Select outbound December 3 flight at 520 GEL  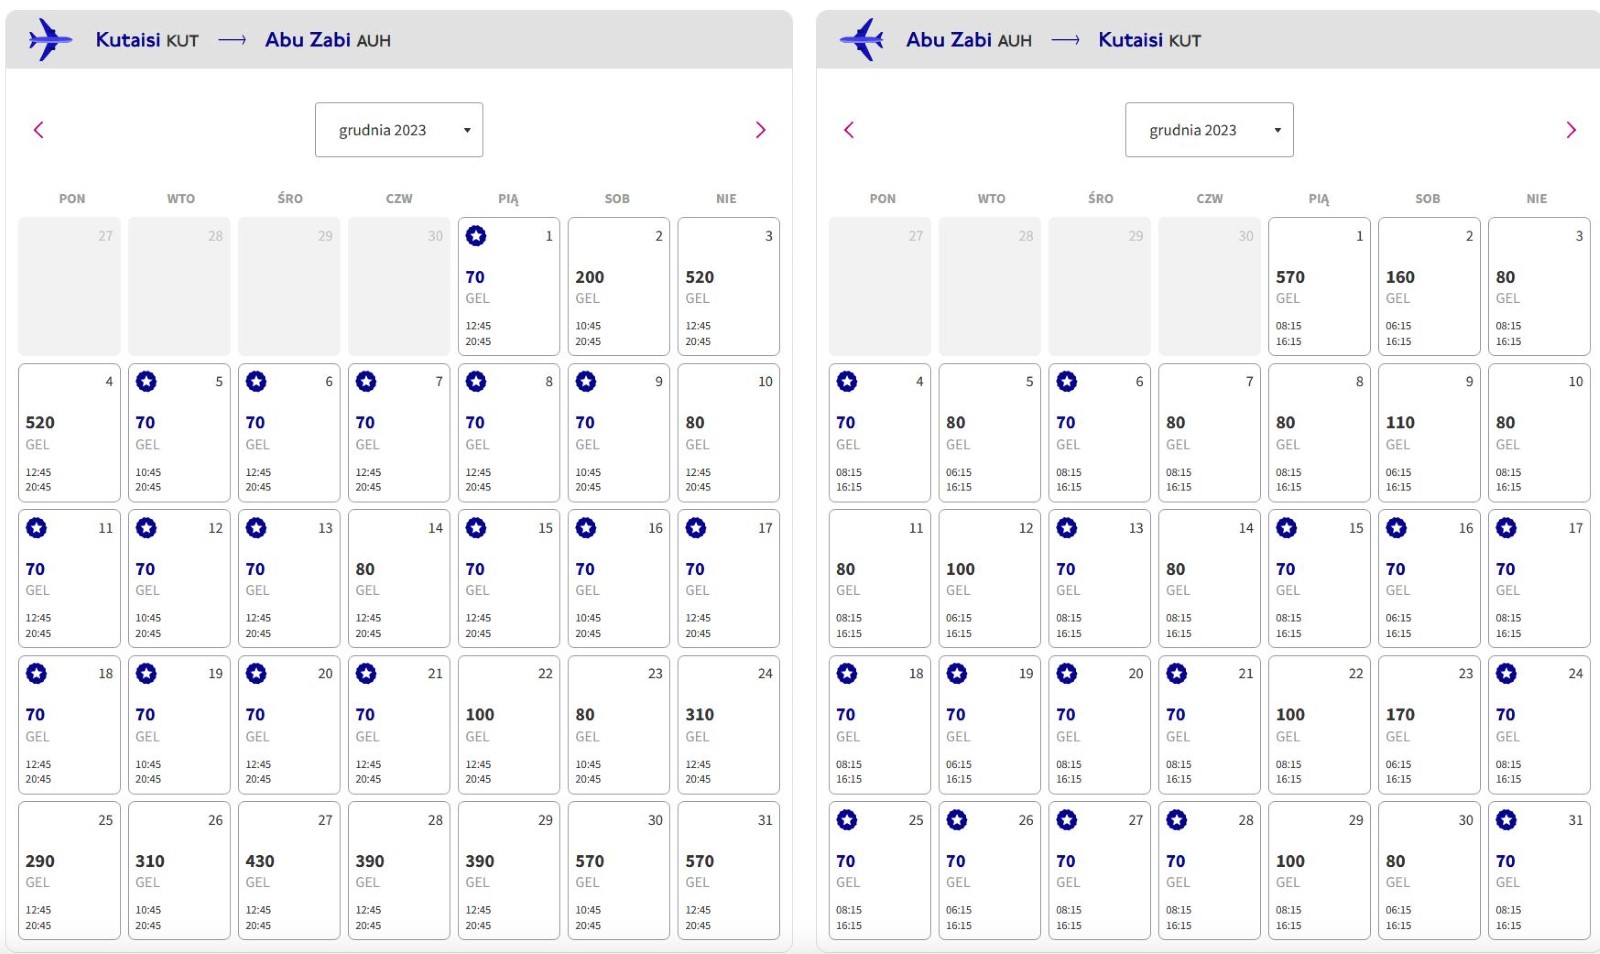click(729, 287)
